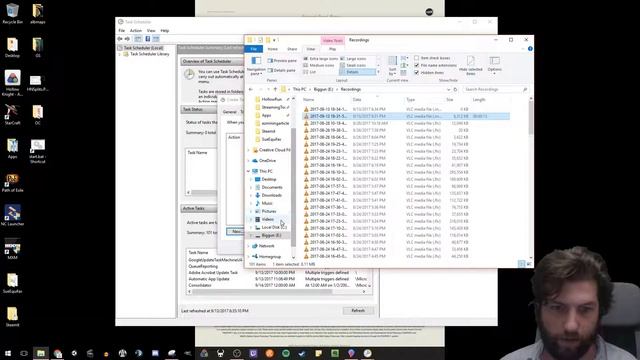Screen dimensions: 640x360
Task: Open Task Scheduler Action menu
Action: [x=136, y=31]
